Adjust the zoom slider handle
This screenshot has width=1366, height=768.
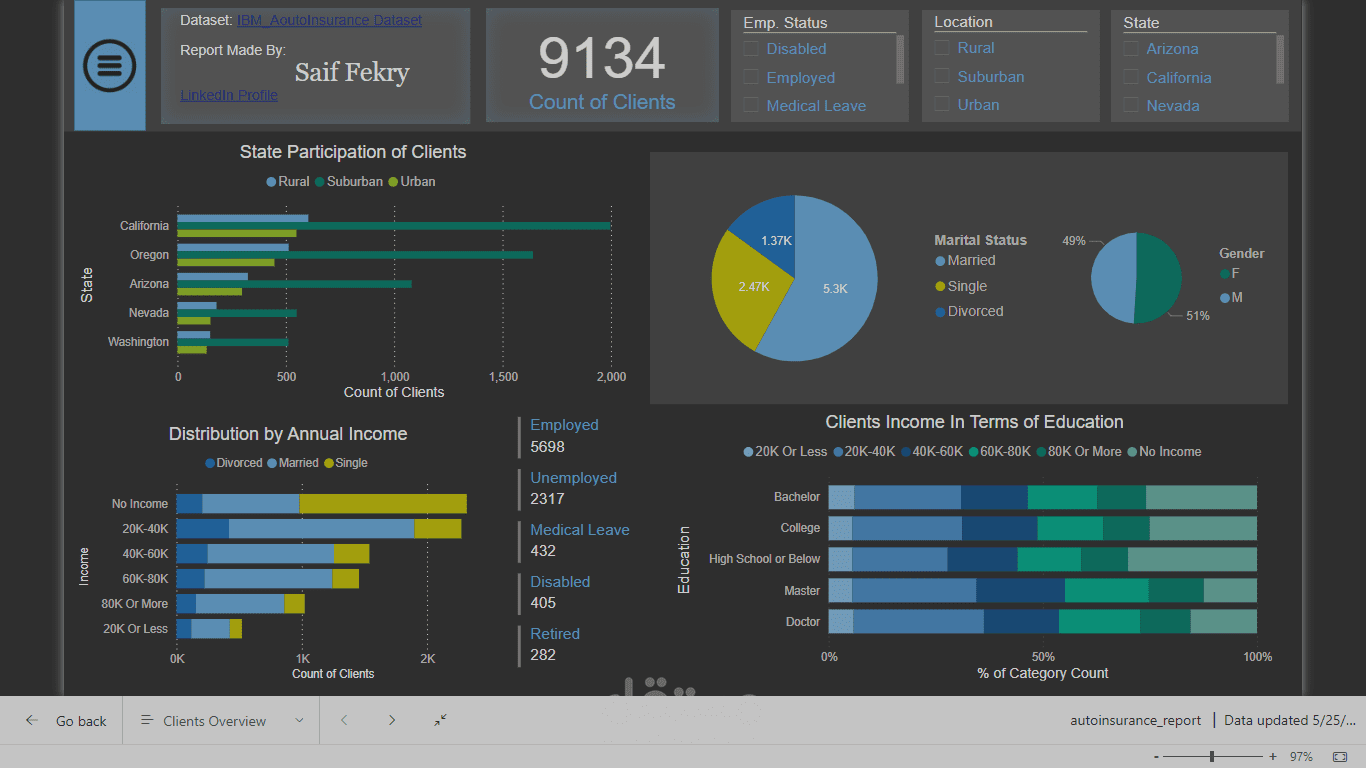pyautogui.click(x=1212, y=757)
